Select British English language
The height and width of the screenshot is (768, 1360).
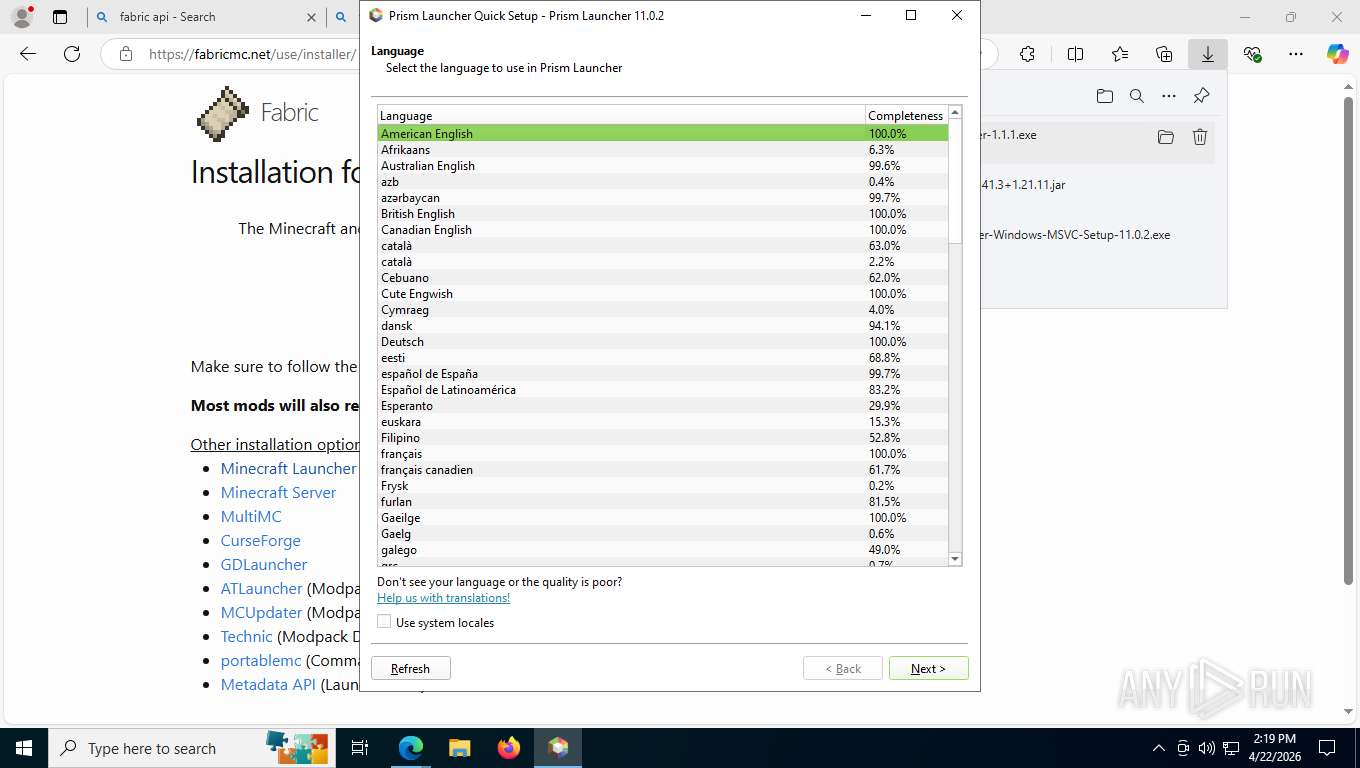tap(662, 213)
